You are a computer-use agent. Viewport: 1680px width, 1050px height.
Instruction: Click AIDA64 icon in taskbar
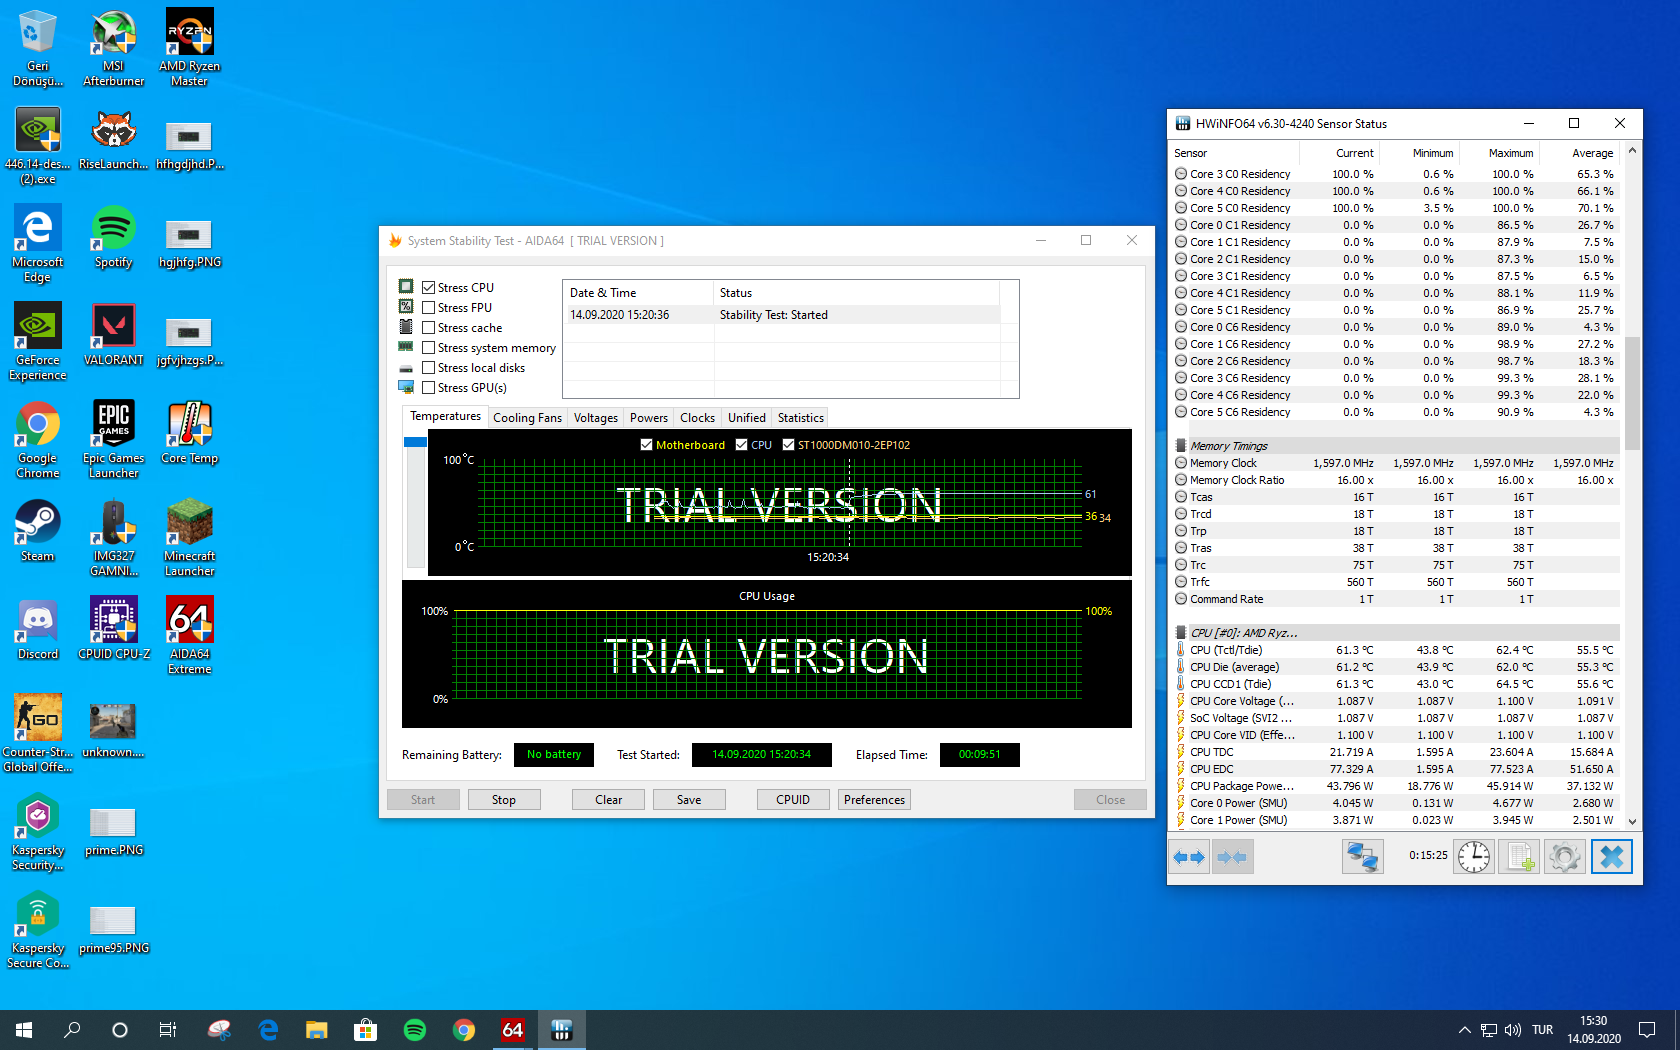513,1029
